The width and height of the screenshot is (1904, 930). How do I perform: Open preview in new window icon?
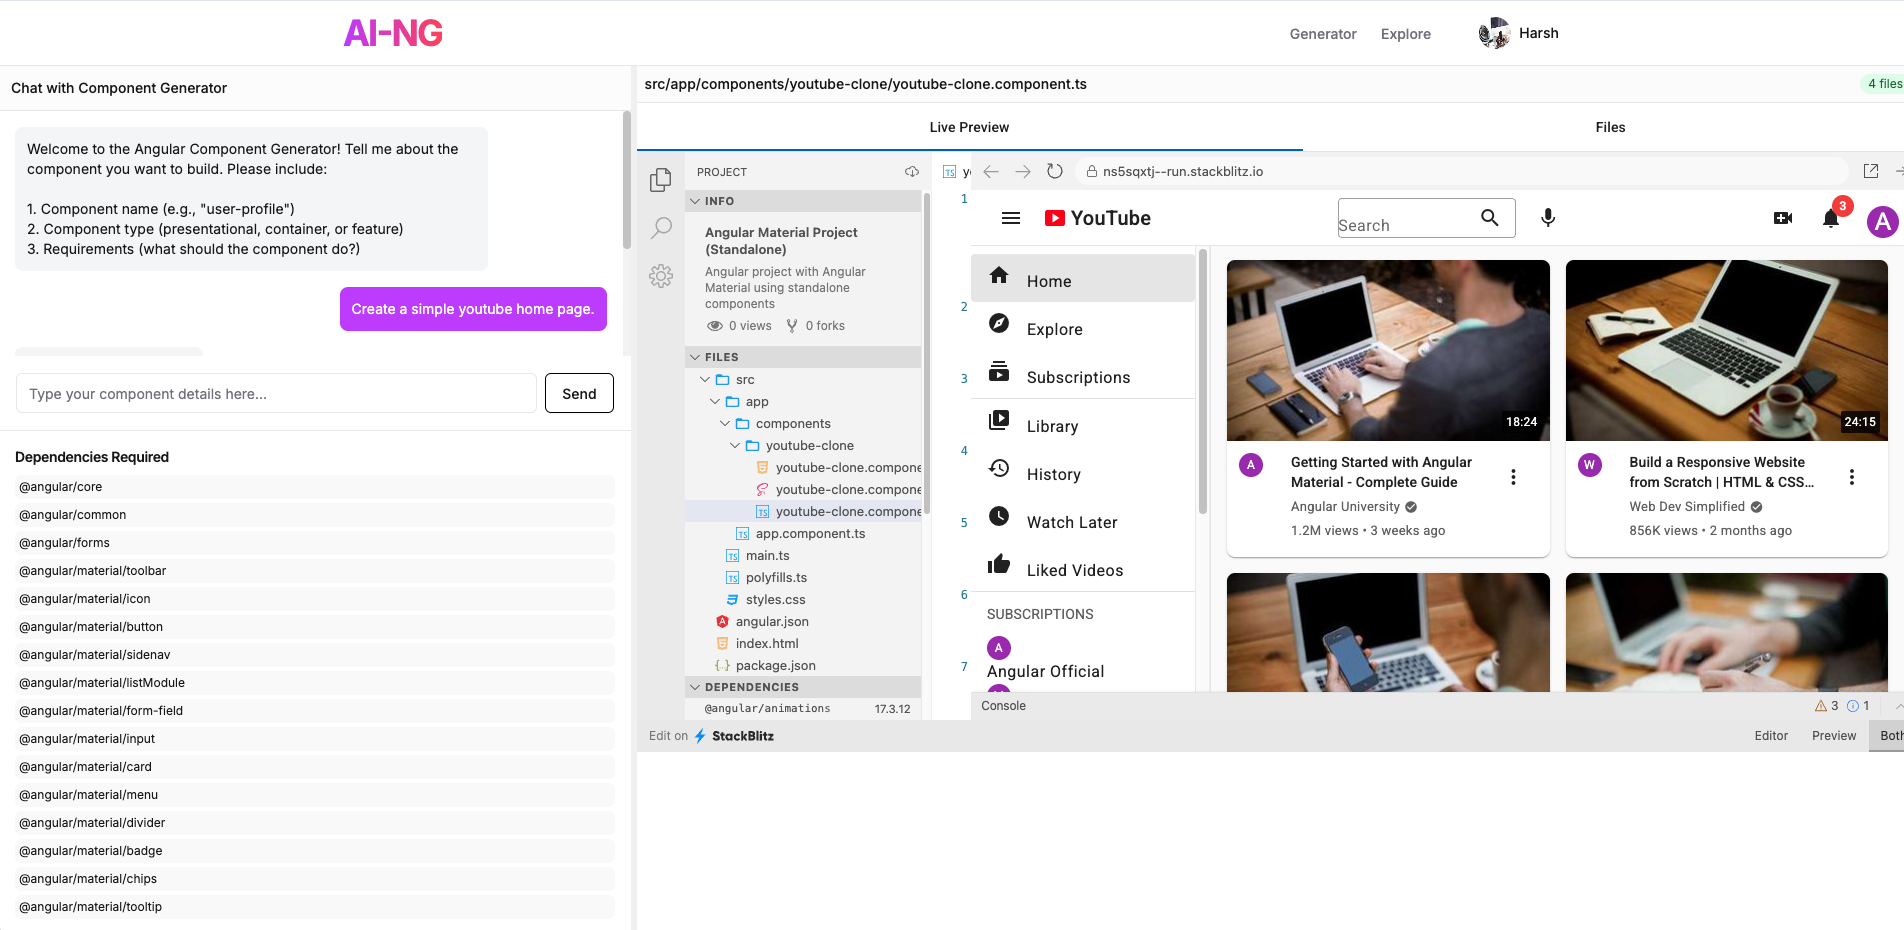[1871, 172]
